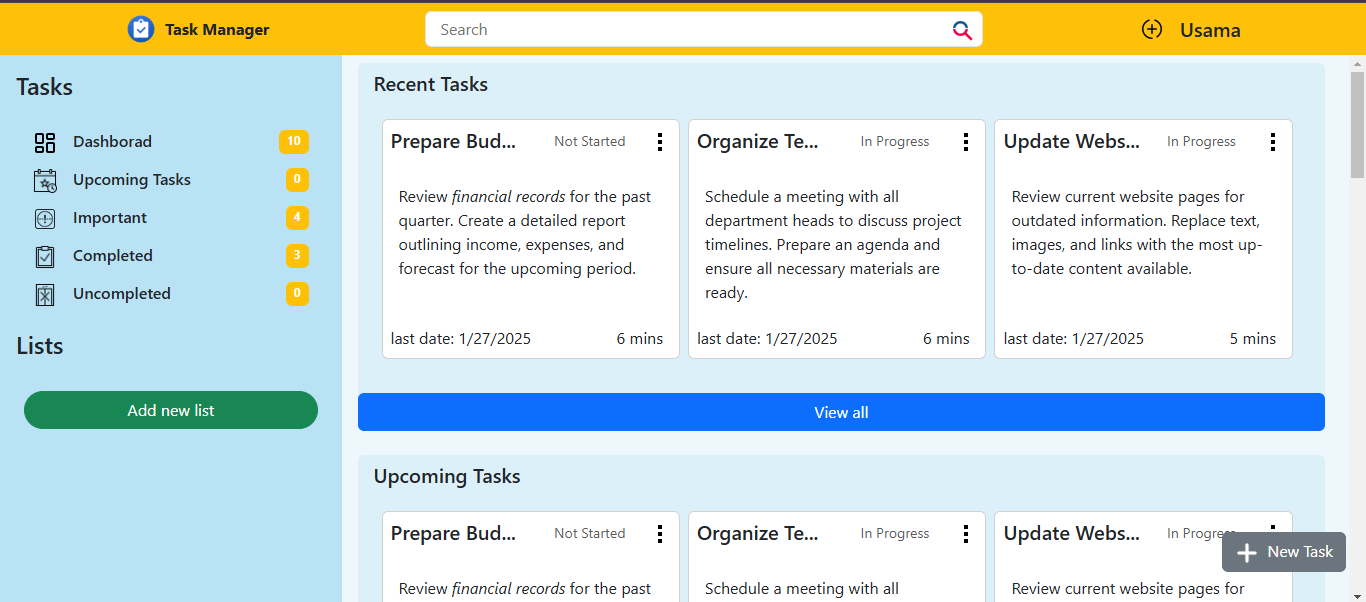Image resolution: width=1366 pixels, height=602 pixels.
Task: Click the Task Manager clipboard logo icon
Action: [141, 29]
